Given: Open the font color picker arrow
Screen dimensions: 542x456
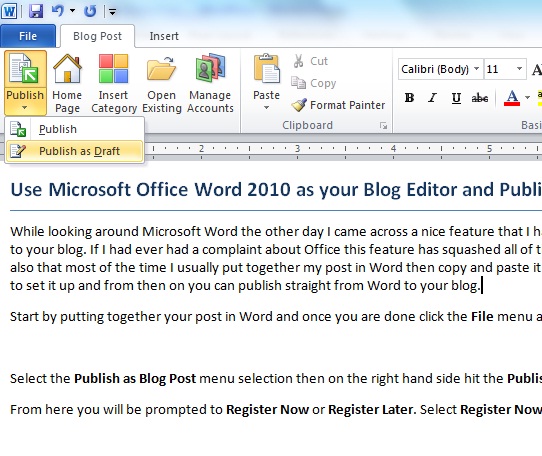Looking at the screenshot, I should click(x=527, y=98).
